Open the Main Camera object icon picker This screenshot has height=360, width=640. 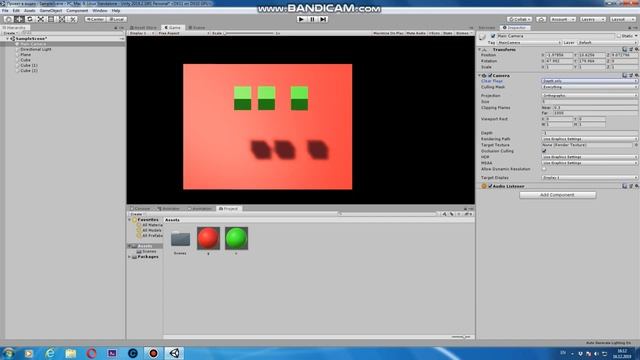pyautogui.click(x=482, y=37)
